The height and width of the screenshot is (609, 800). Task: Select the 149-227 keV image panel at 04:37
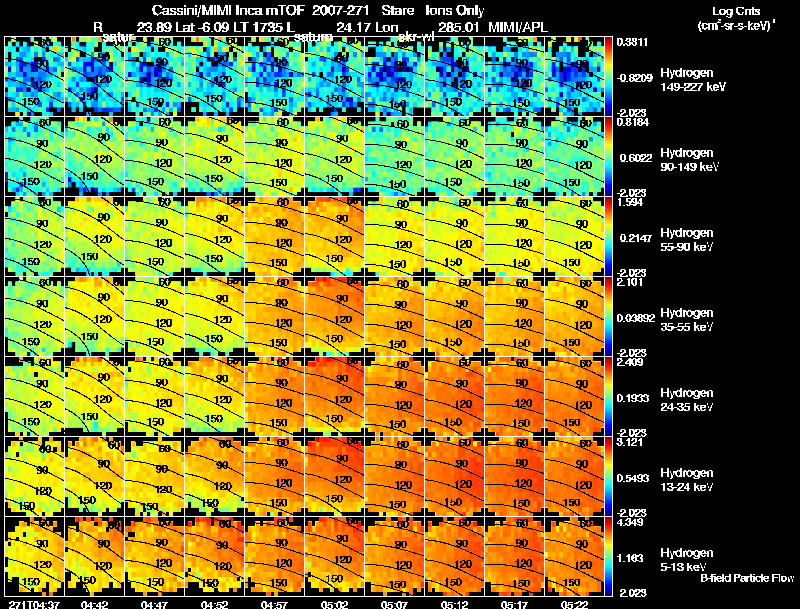(34, 76)
